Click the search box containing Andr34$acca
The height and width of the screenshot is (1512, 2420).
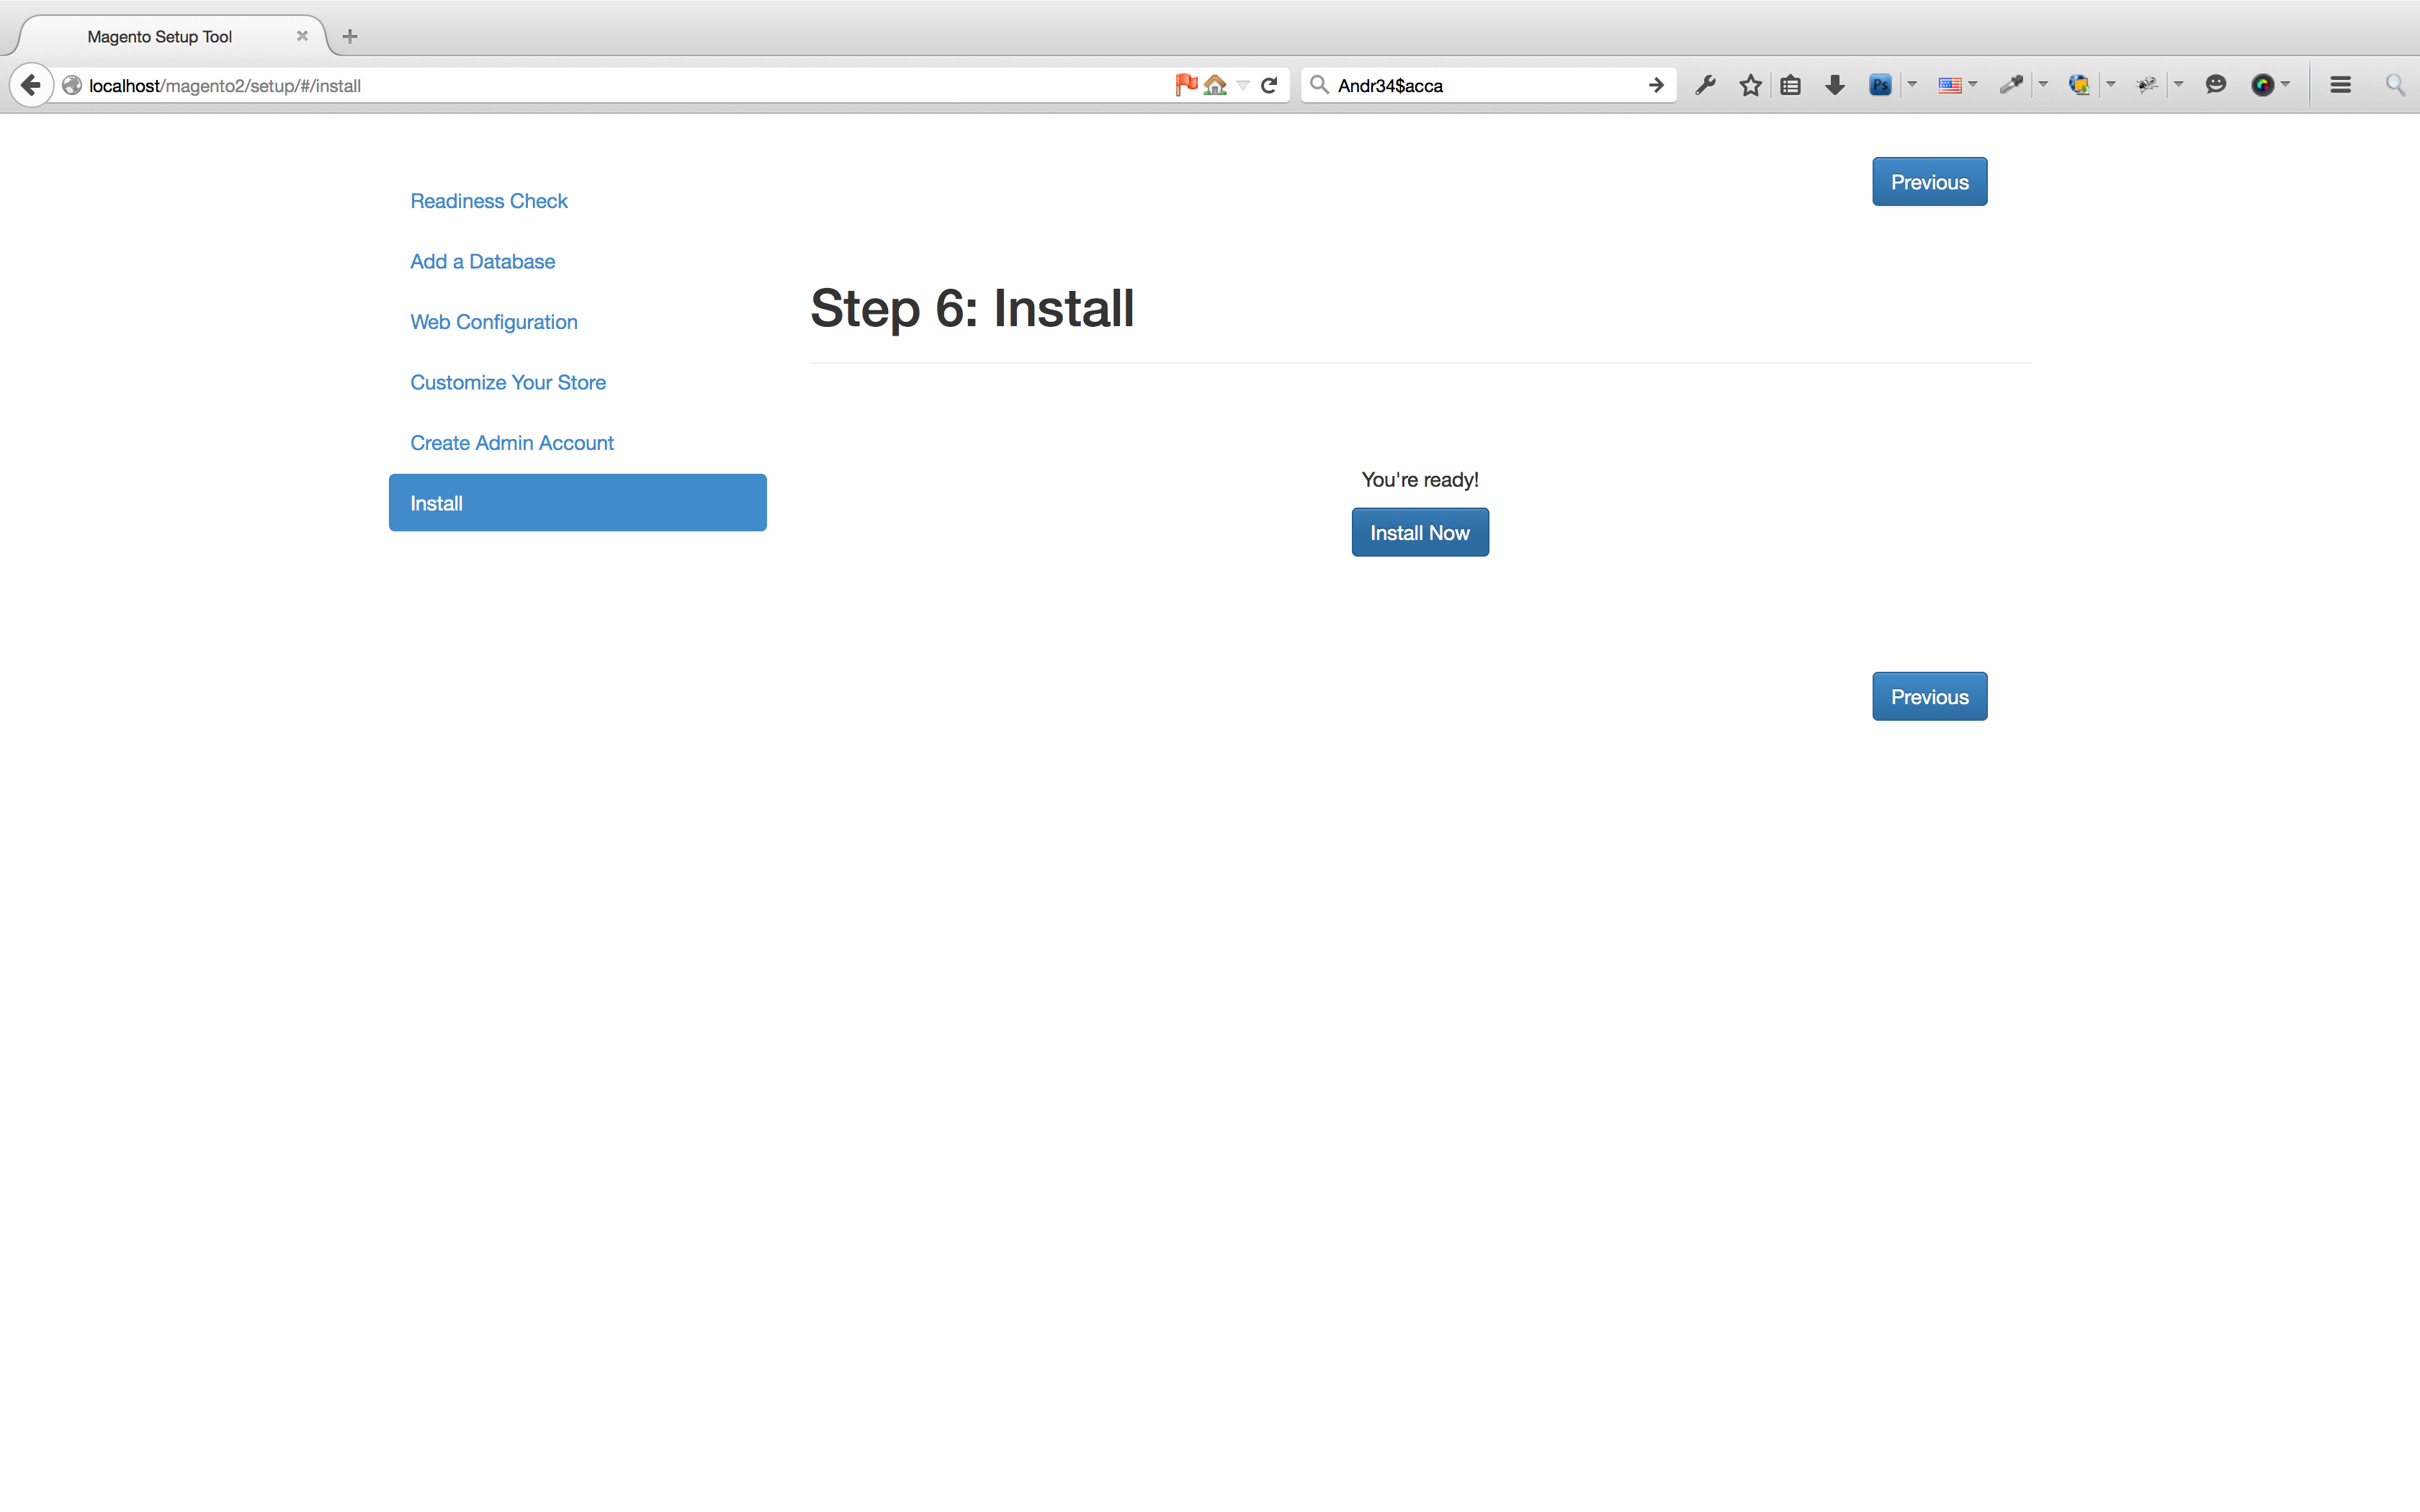tap(1480, 85)
